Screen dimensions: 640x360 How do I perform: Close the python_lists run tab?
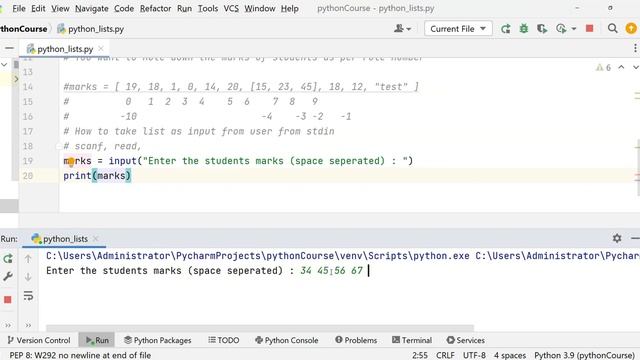click(96, 238)
